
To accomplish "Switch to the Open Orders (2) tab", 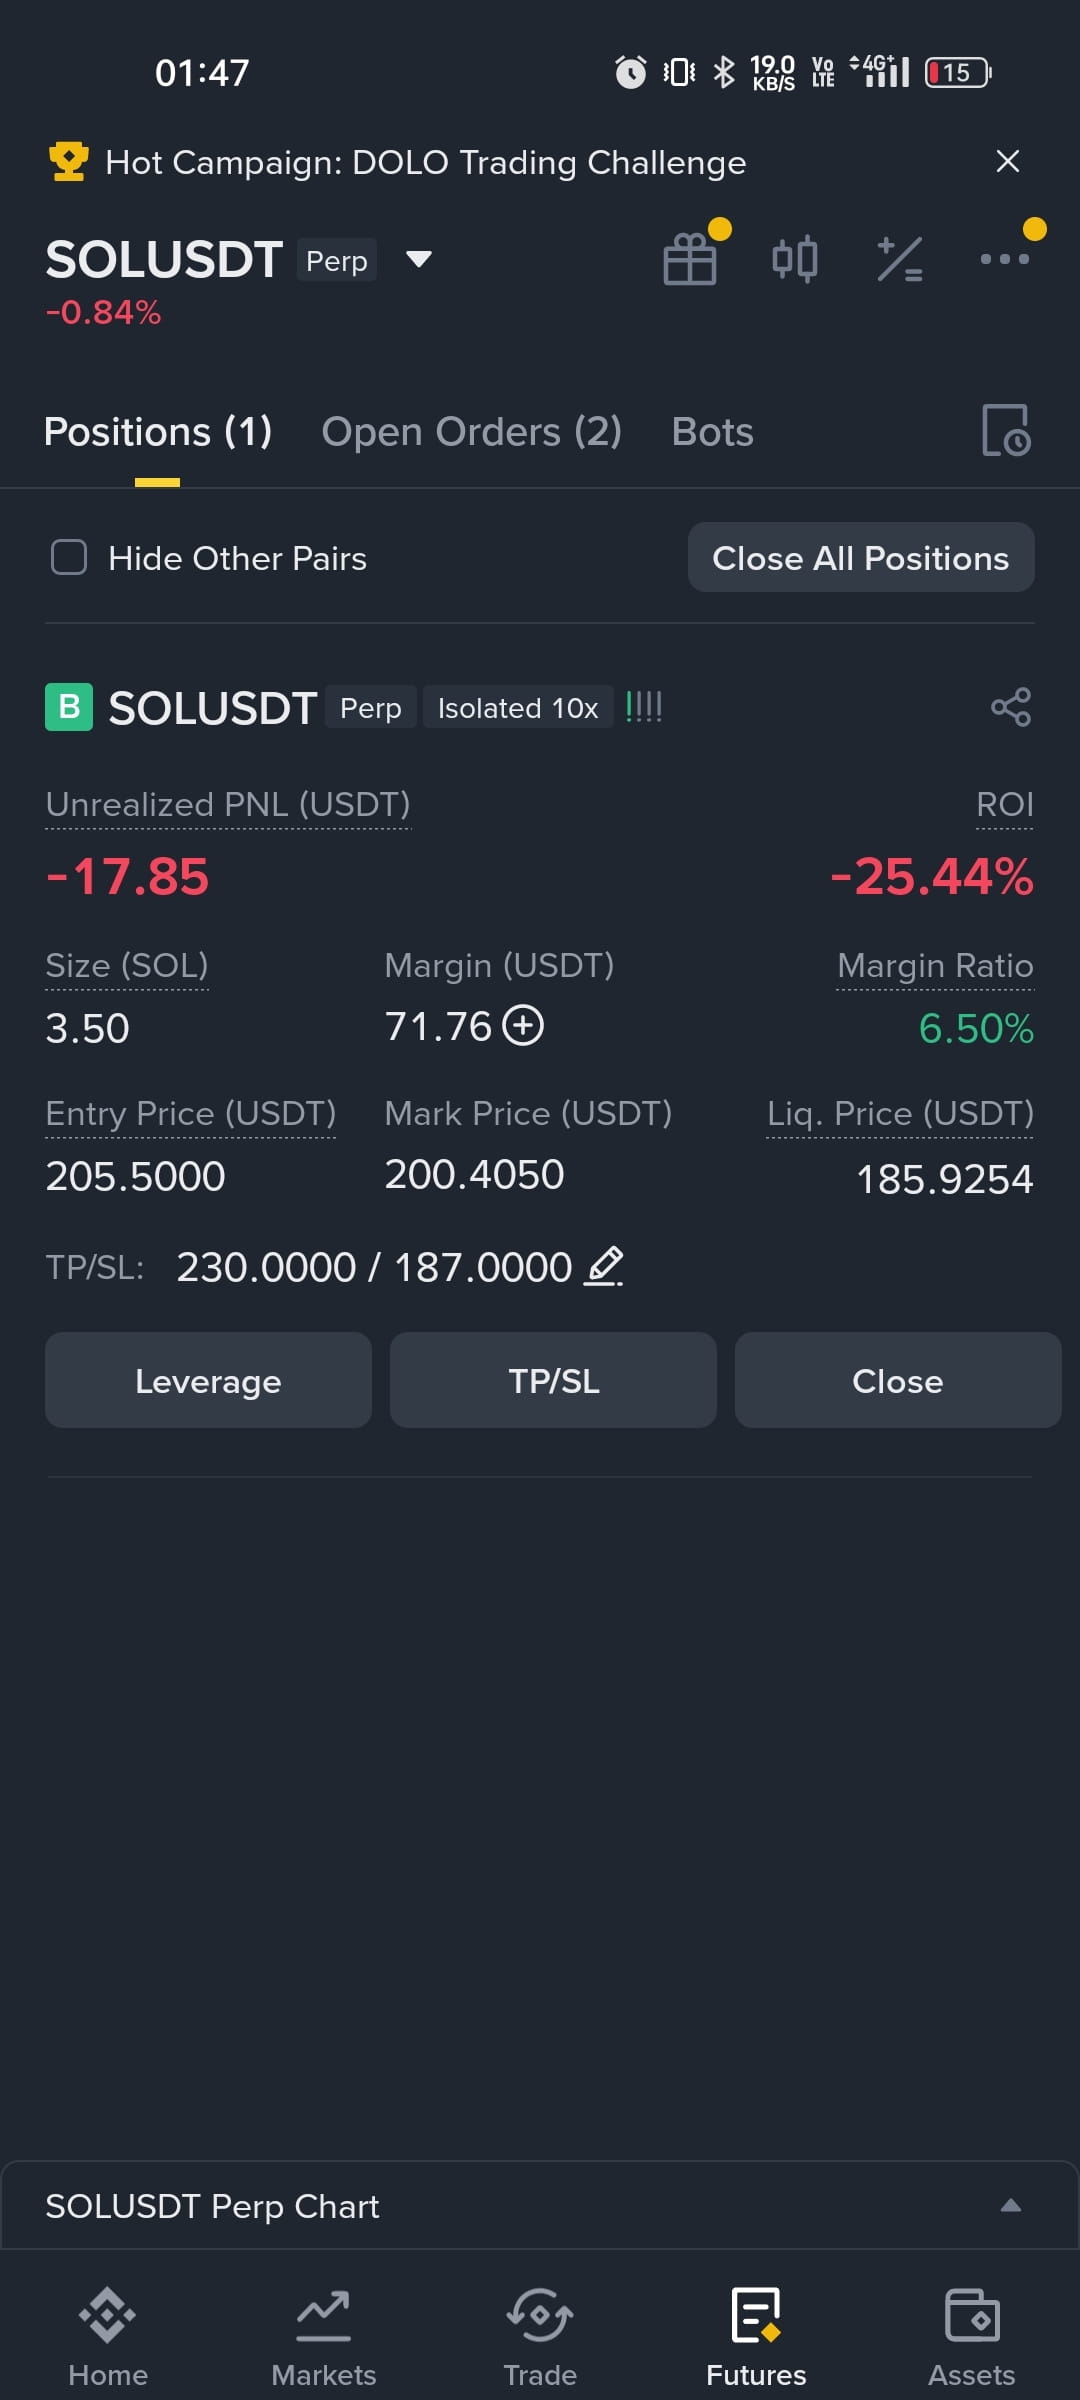I will 471,432.
